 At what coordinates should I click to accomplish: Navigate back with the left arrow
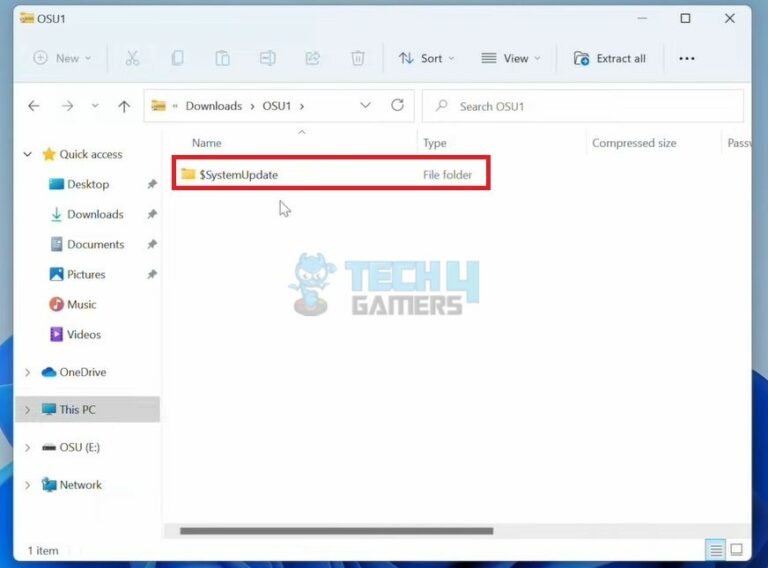[34, 106]
